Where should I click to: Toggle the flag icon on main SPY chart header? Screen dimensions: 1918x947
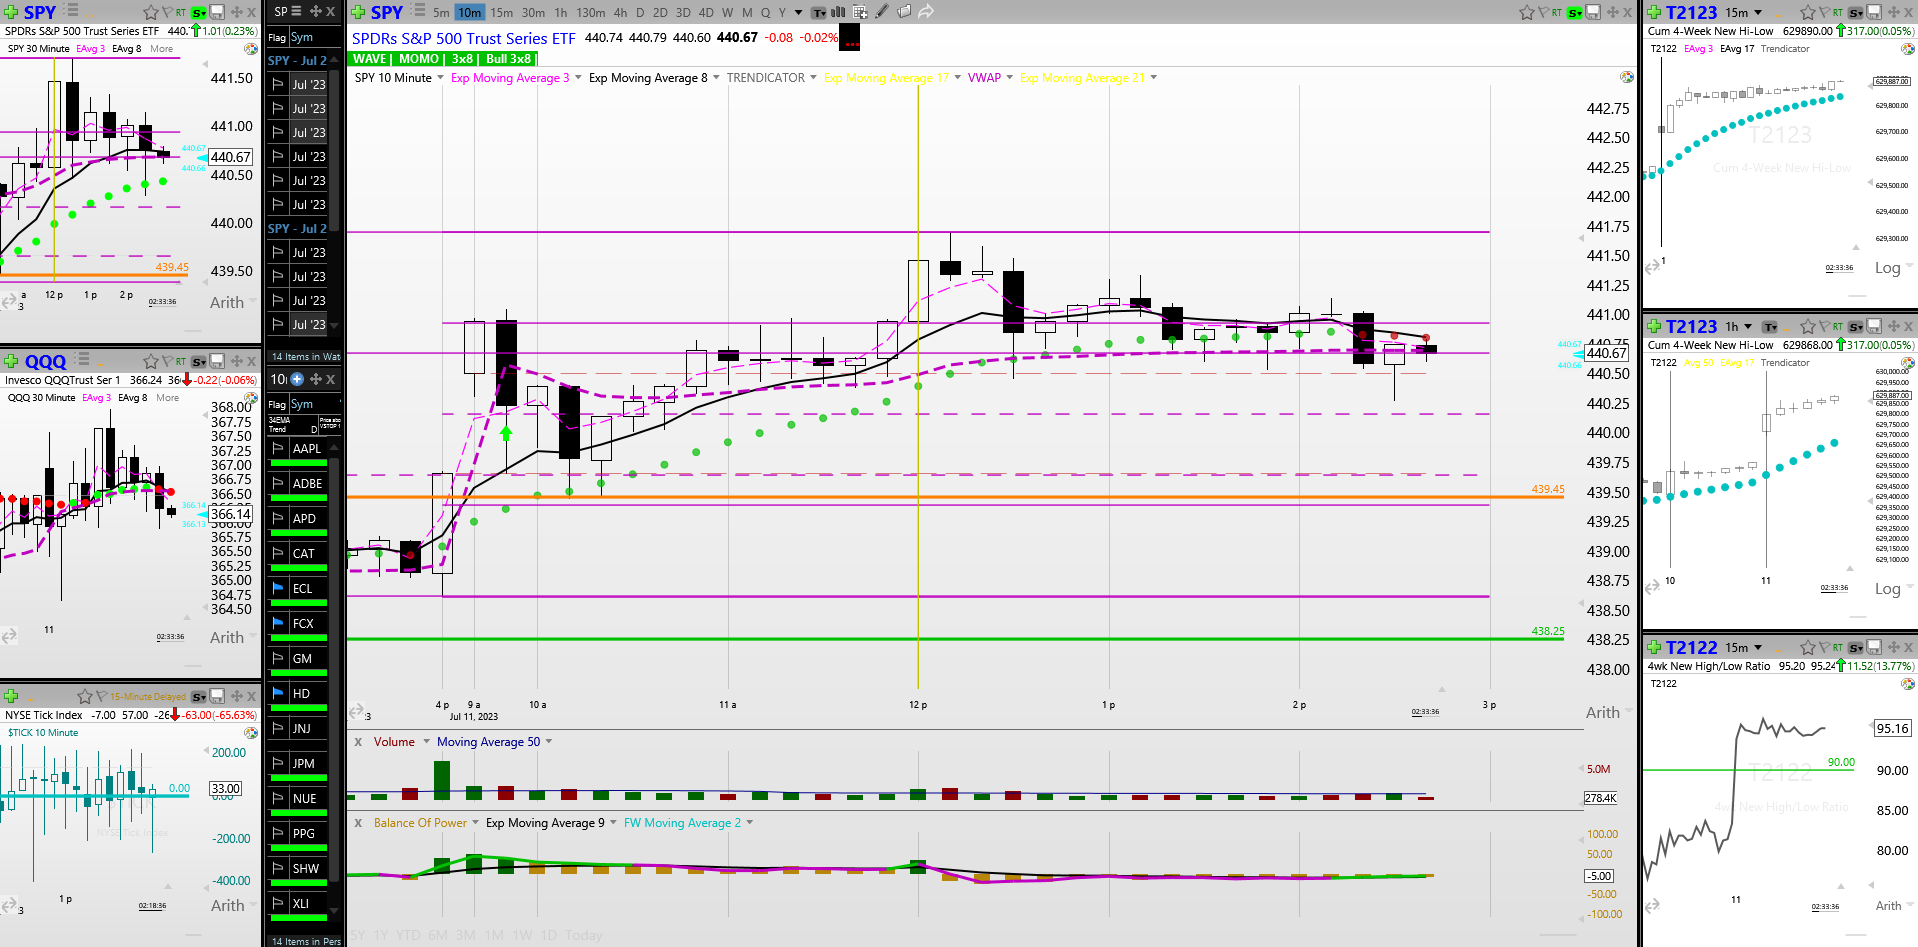1545,12
